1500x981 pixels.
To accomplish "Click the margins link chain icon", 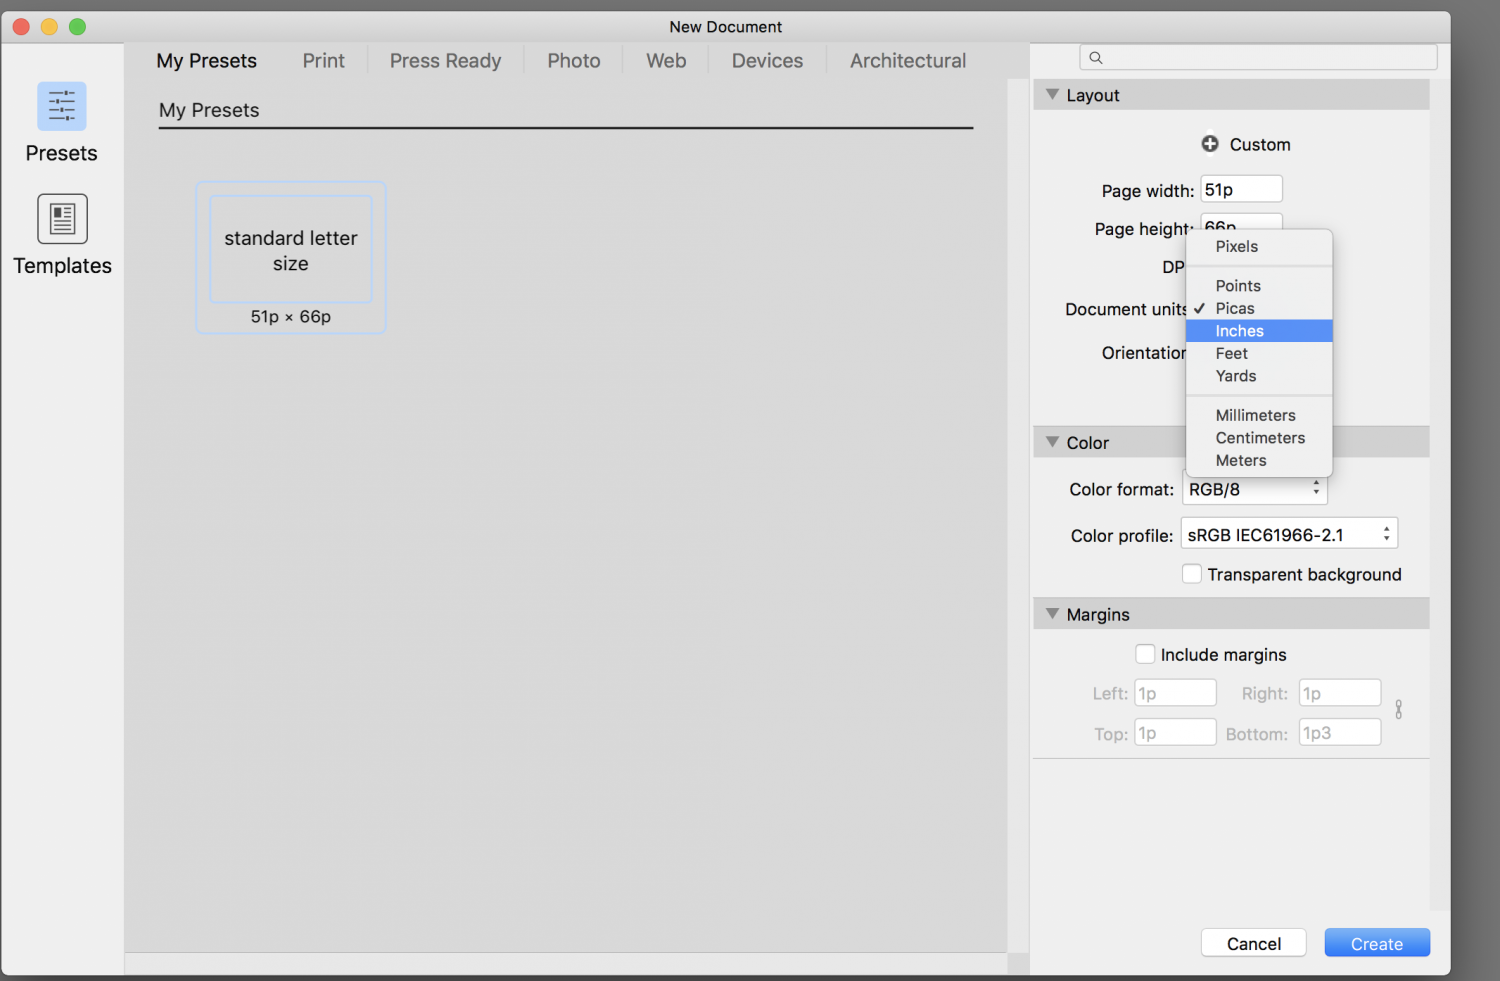I will 1398,710.
